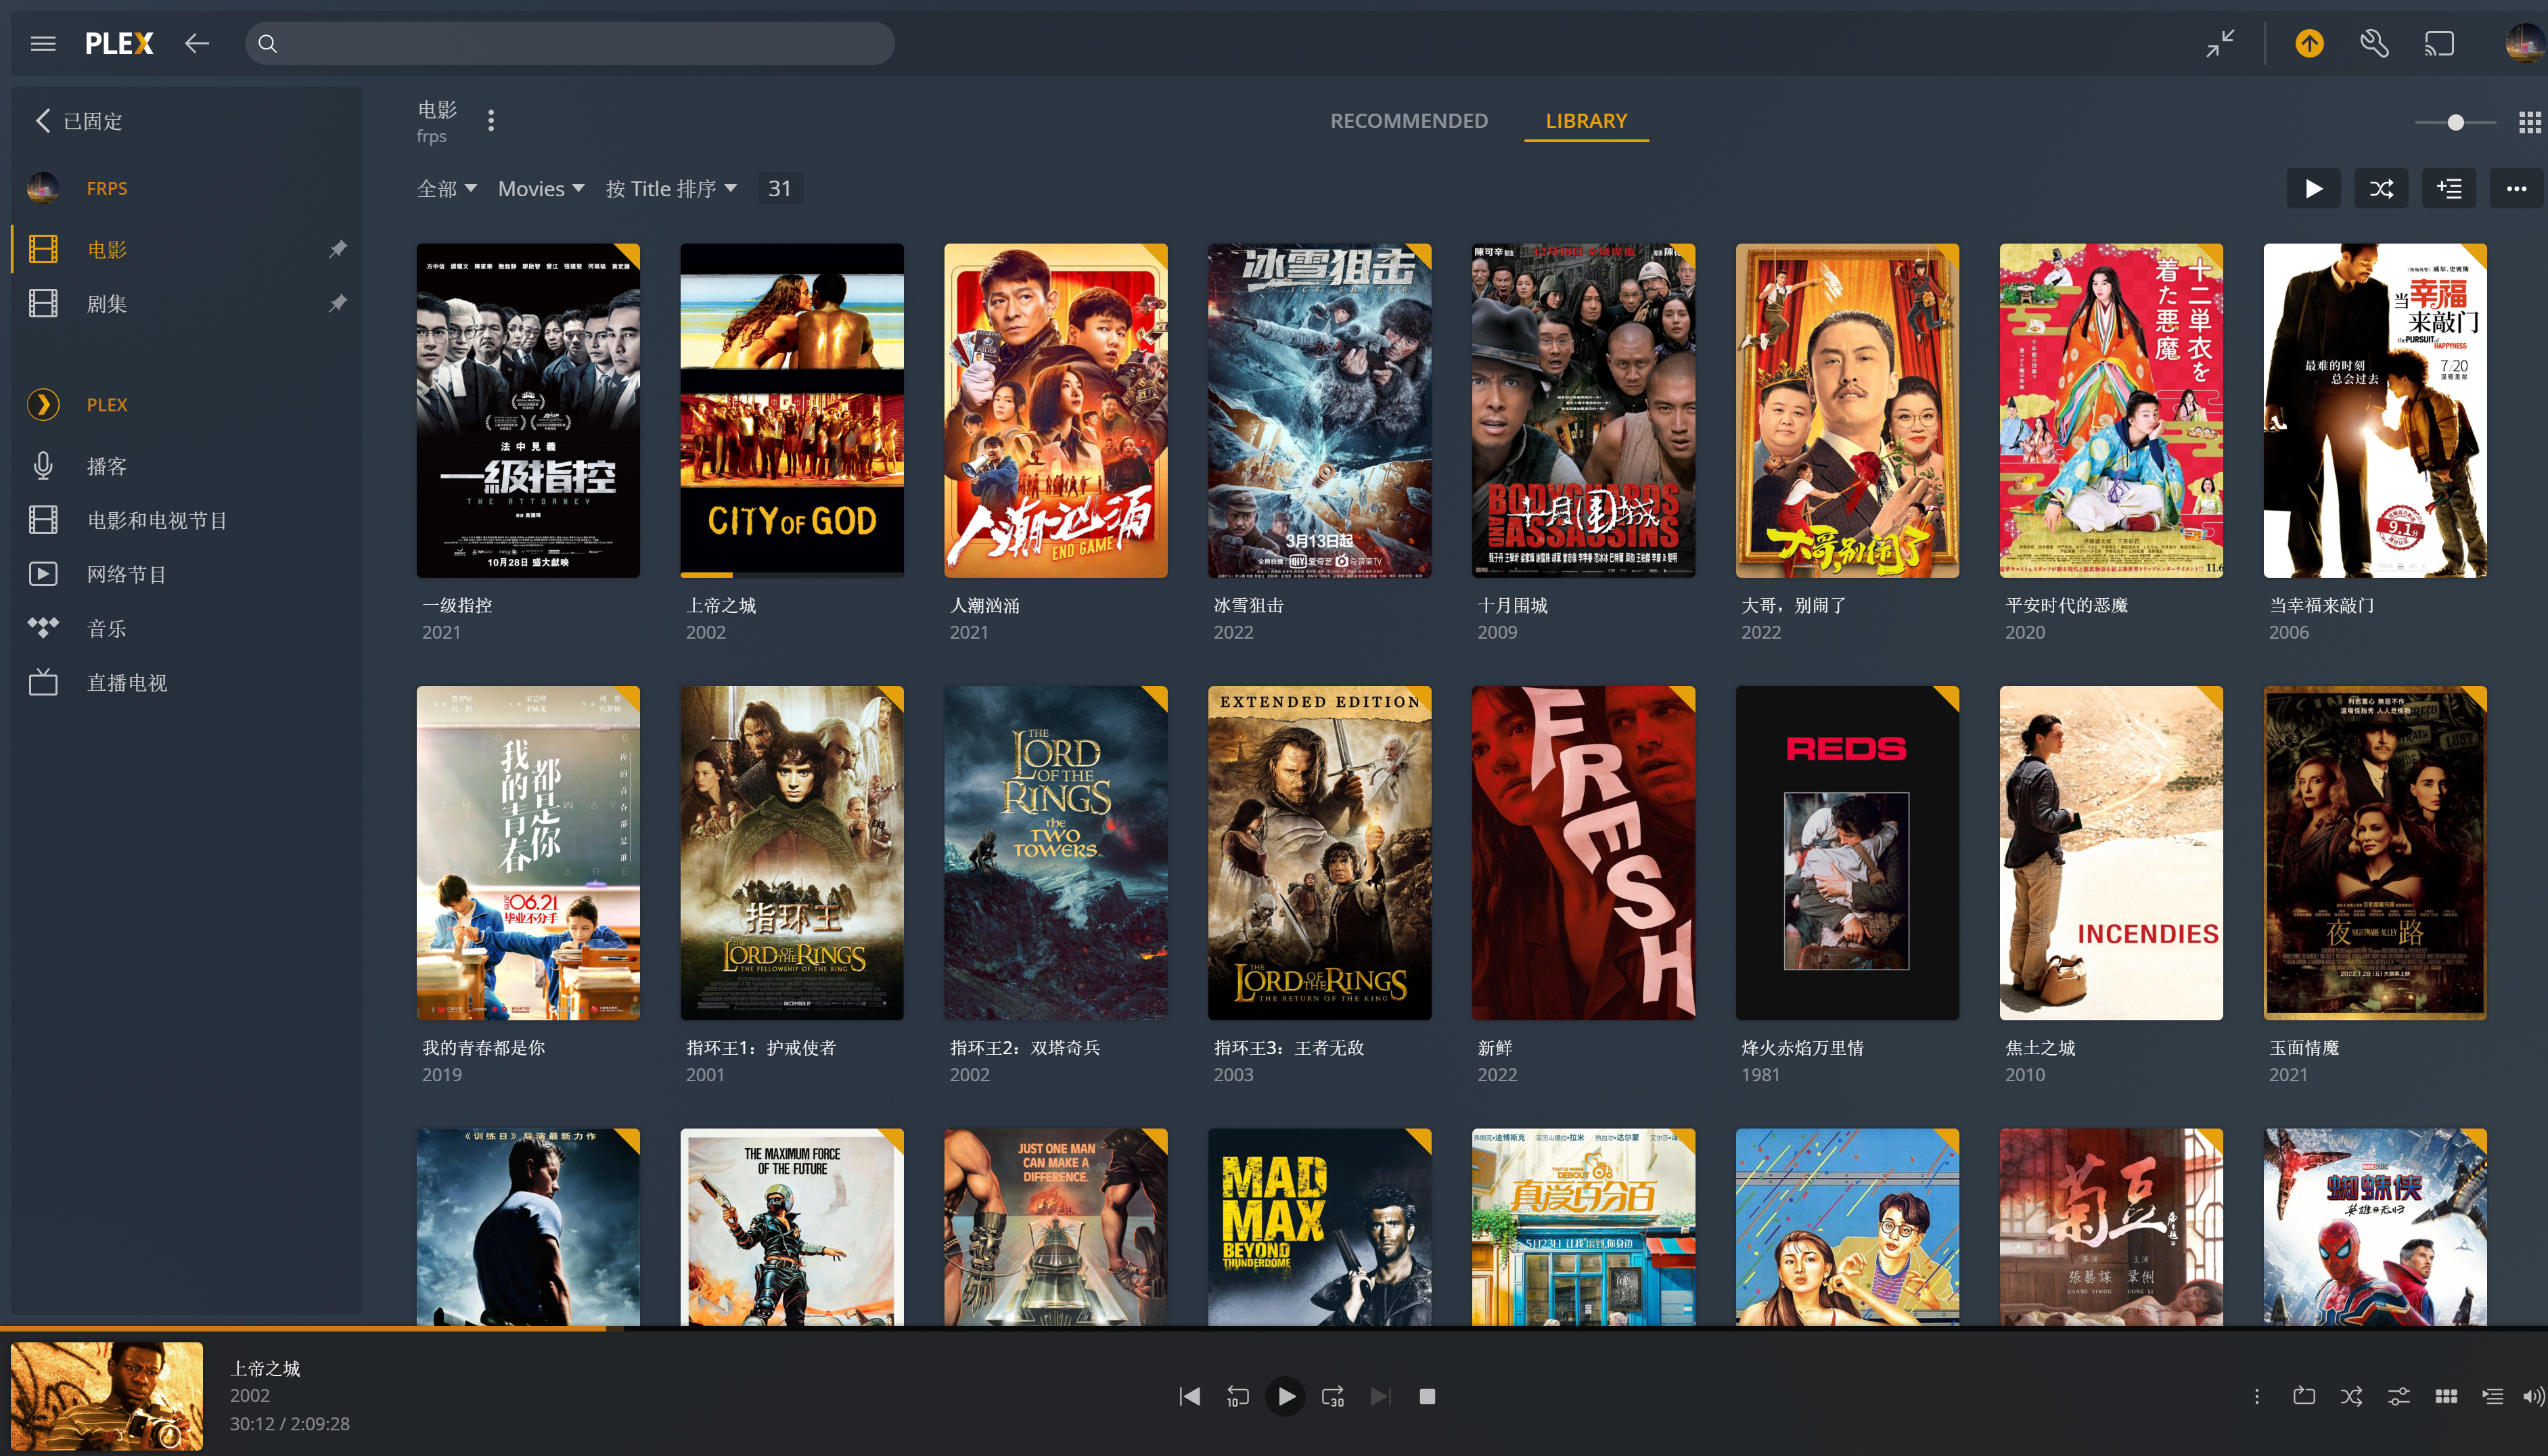Viewport: 2548px width, 1456px height.
Task: Play all movies in the library
Action: click(x=2313, y=188)
